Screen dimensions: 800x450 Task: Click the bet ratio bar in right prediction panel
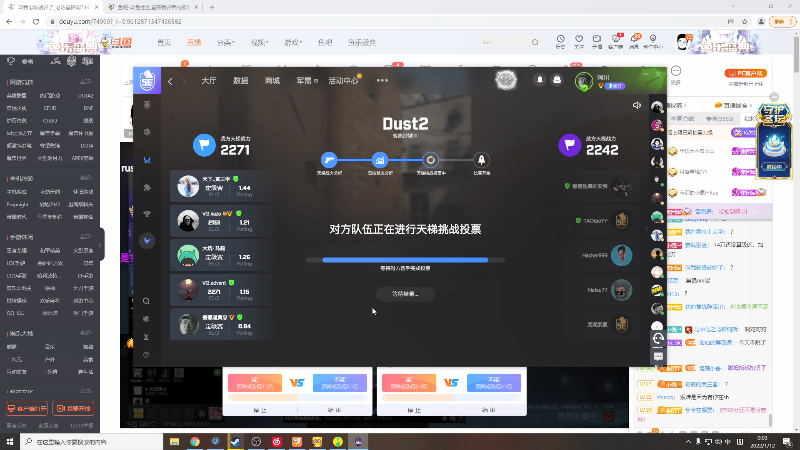click(452, 397)
